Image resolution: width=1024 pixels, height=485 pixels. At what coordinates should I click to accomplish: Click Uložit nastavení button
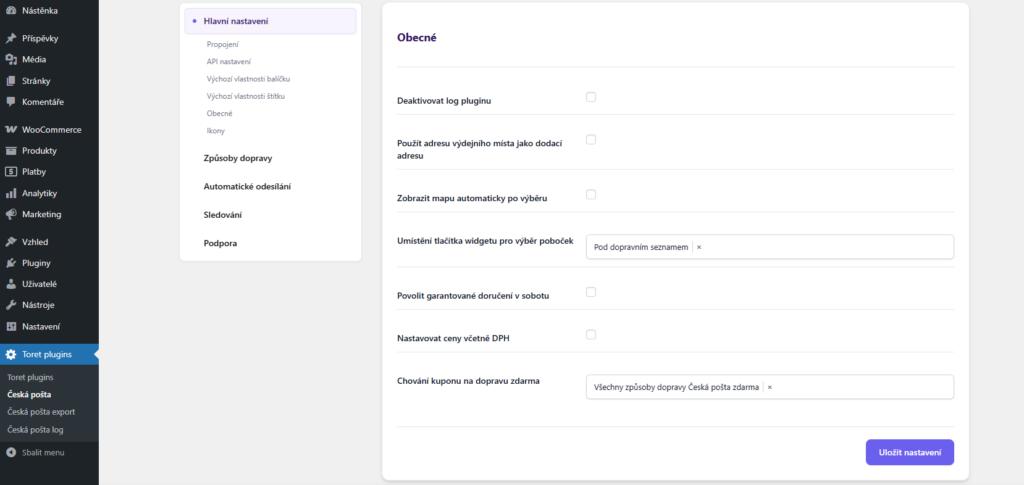pos(910,452)
